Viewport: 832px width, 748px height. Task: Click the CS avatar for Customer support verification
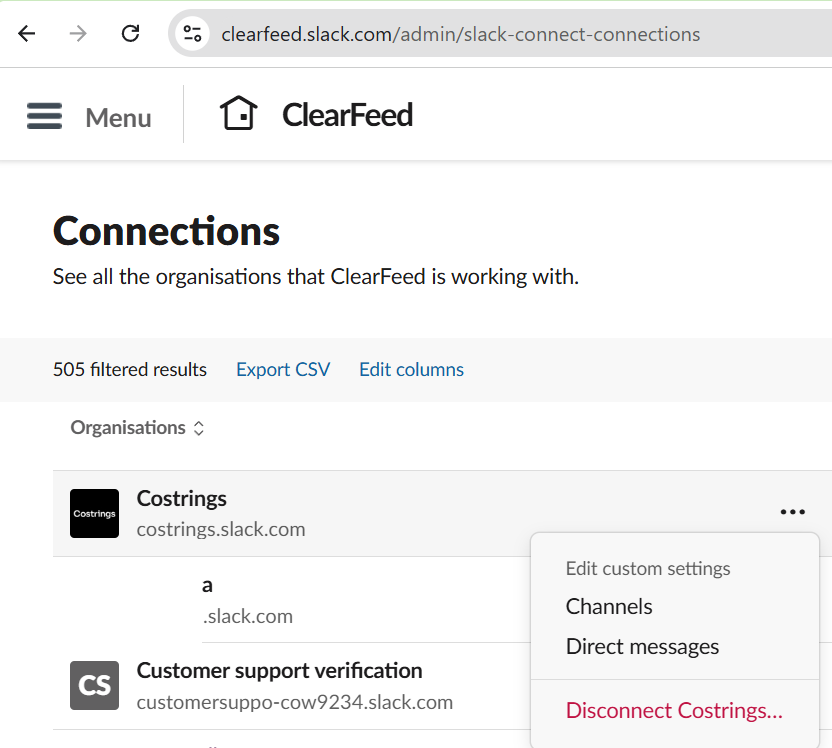[x=94, y=685]
